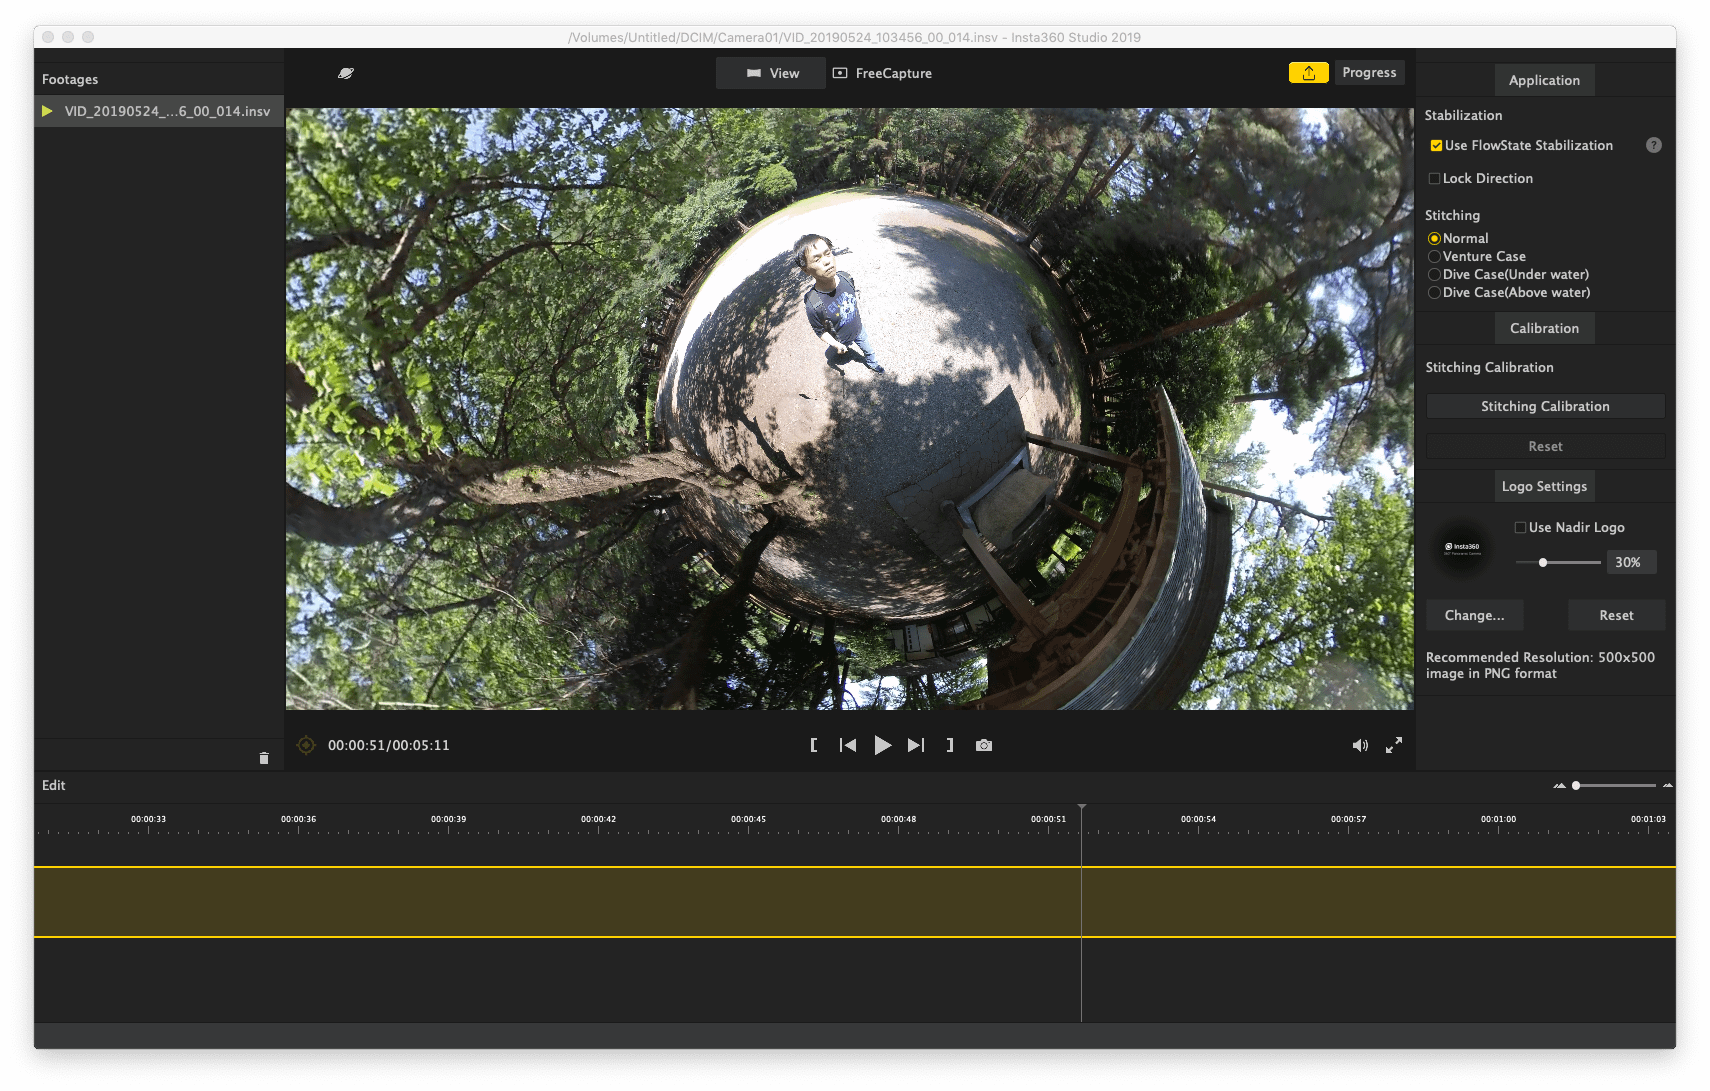The width and height of the screenshot is (1710, 1091).
Task: Click the gyro target icon beside timecode
Action: tap(306, 745)
